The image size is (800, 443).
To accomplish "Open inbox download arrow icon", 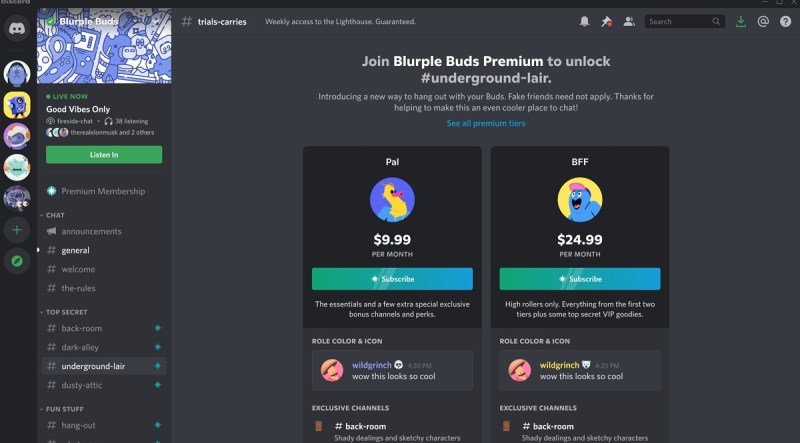I will pos(741,21).
